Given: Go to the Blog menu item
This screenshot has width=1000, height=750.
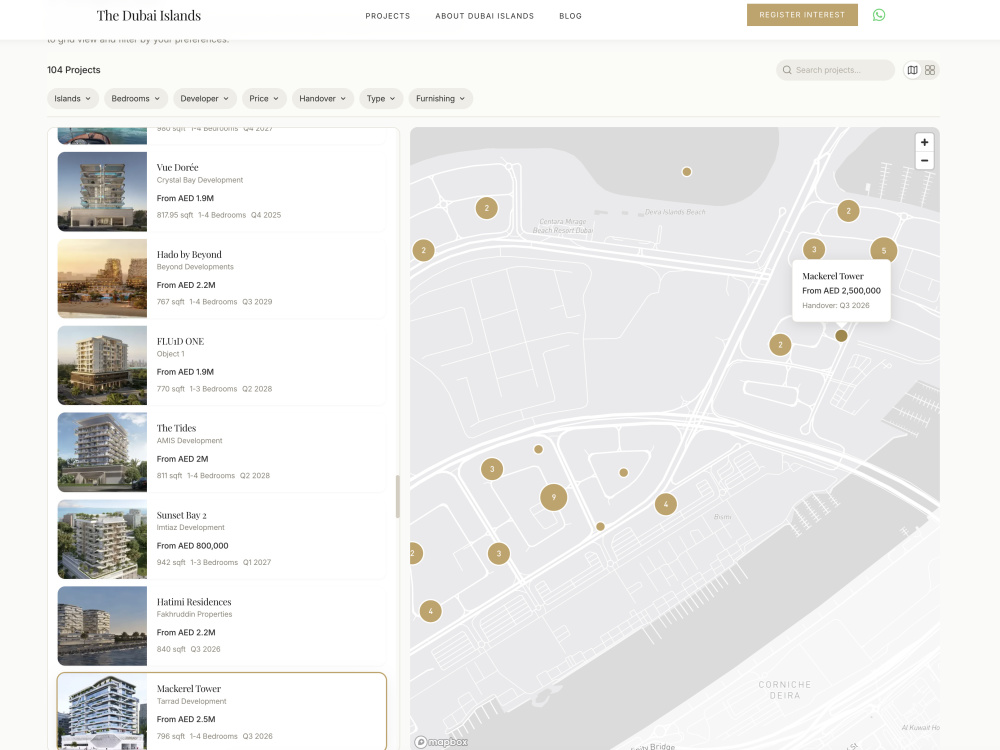Looking at the screenshot, I should 570,16.
